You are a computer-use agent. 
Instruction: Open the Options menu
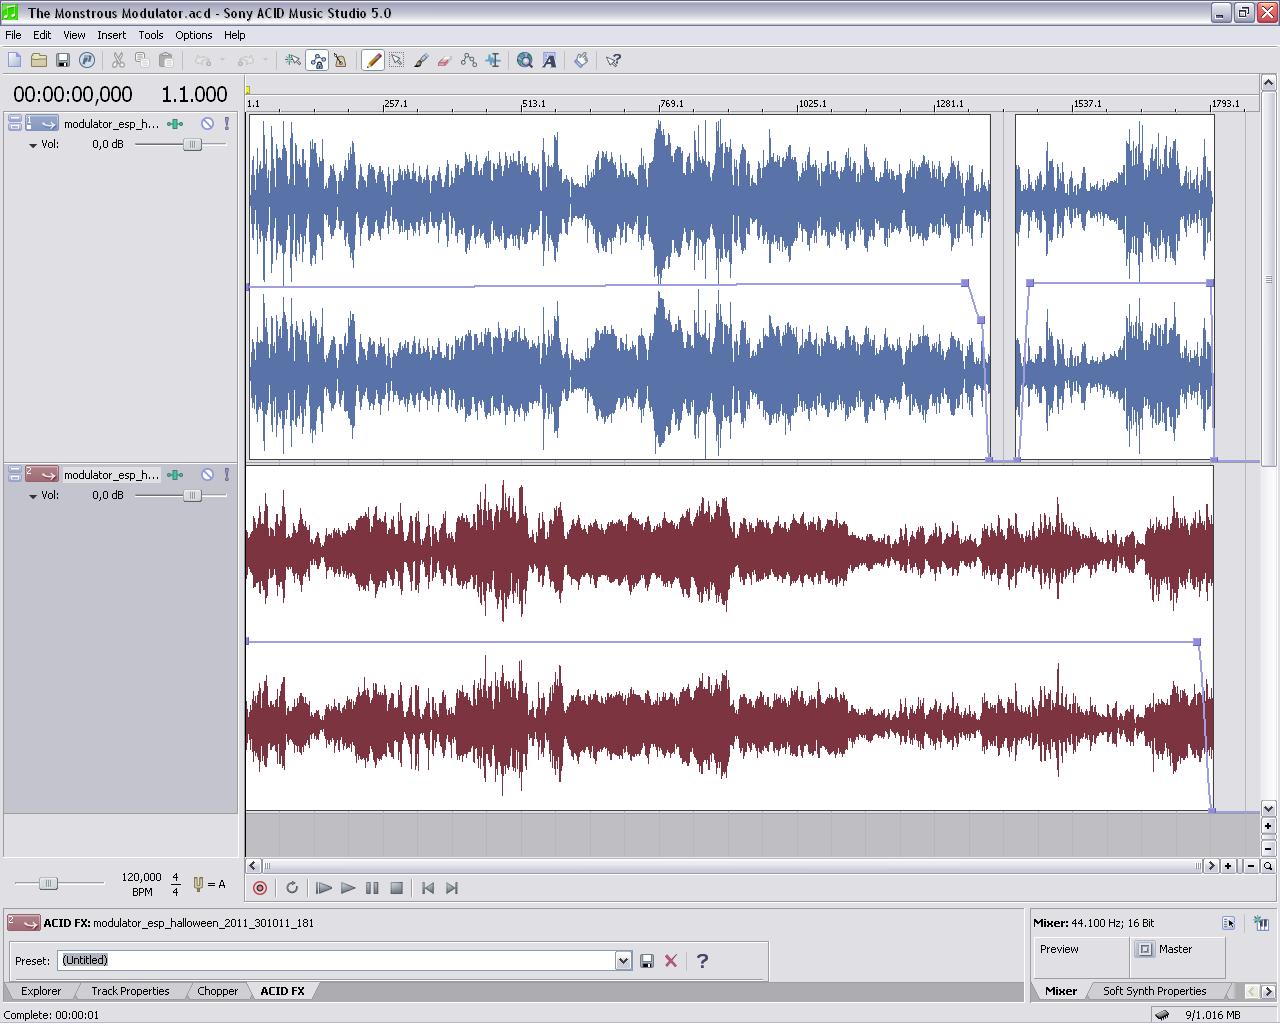(x=194, y=35)
